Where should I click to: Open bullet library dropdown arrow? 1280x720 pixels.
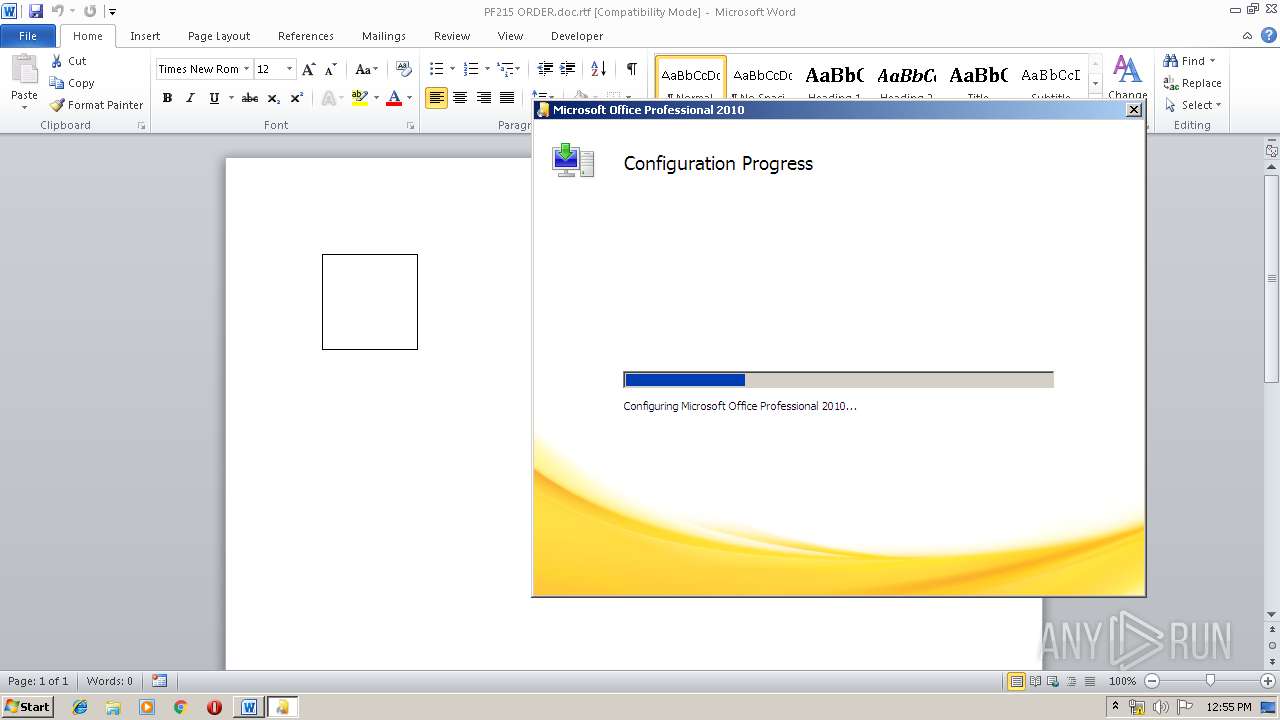[x=452, y=69]
